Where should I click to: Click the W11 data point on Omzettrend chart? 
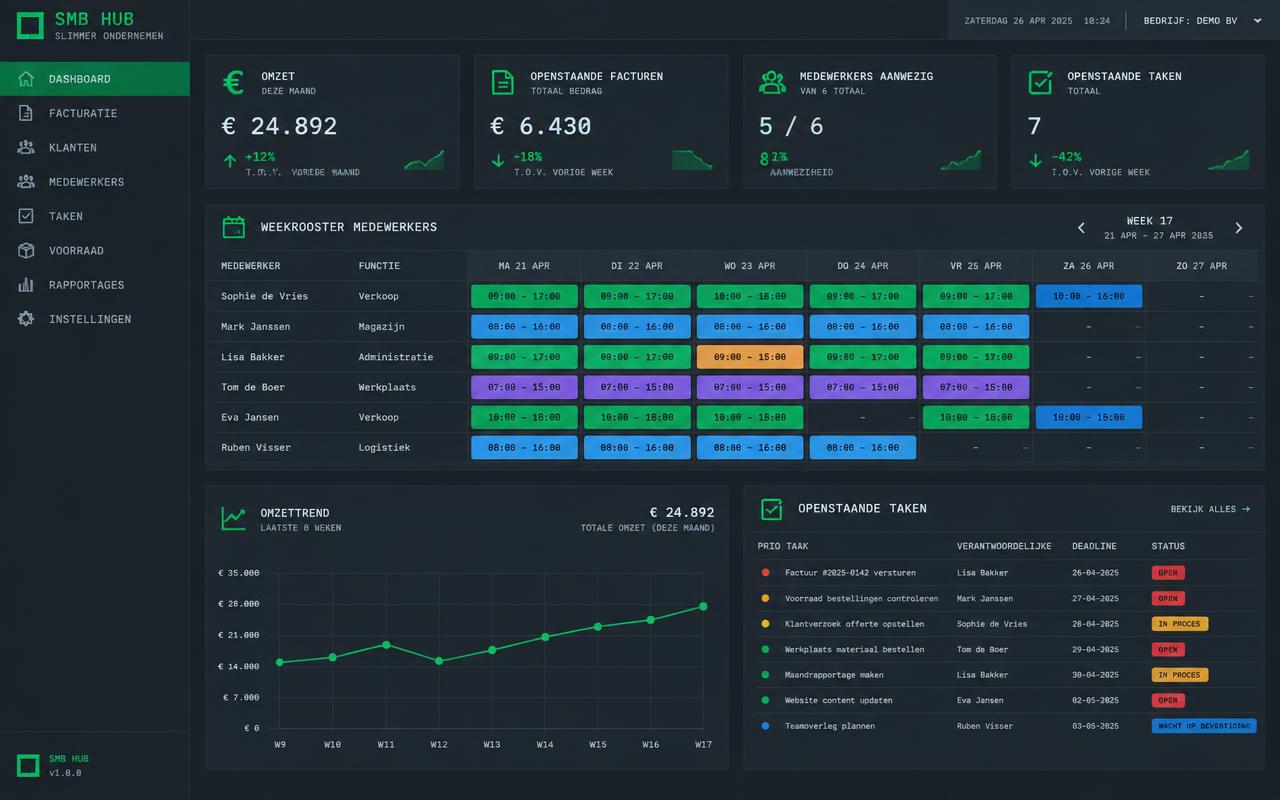386,645
